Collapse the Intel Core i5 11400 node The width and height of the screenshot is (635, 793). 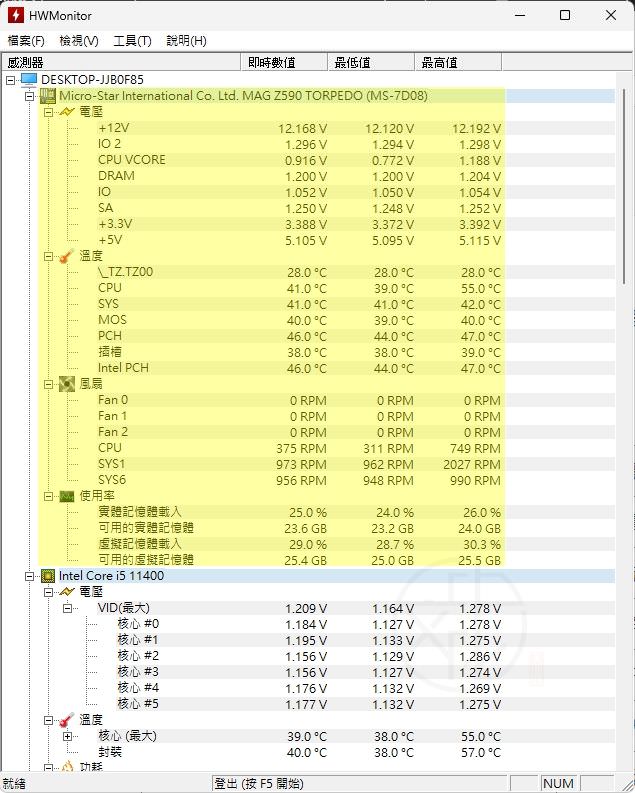point(30,576)
